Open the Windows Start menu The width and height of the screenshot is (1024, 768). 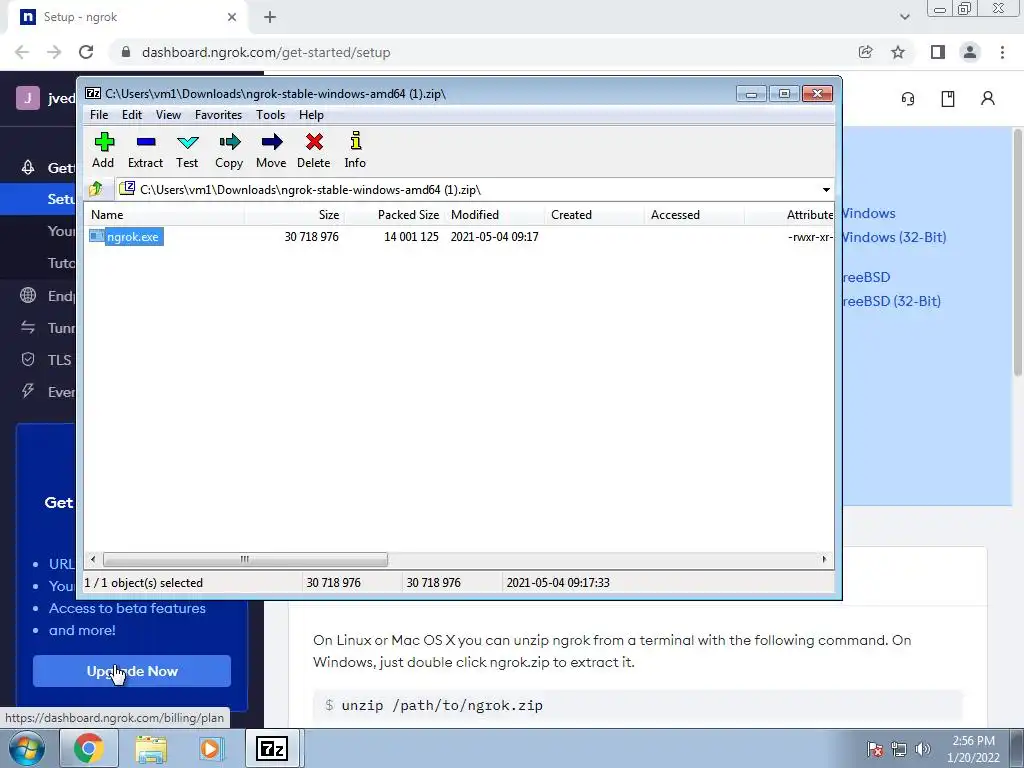point(26,748)
